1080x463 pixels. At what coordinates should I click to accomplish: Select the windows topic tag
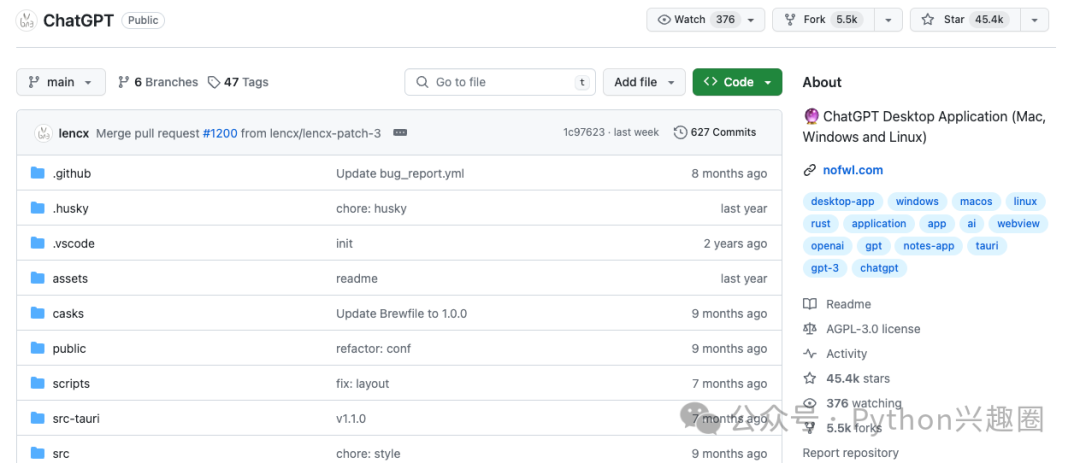point(917,201)
